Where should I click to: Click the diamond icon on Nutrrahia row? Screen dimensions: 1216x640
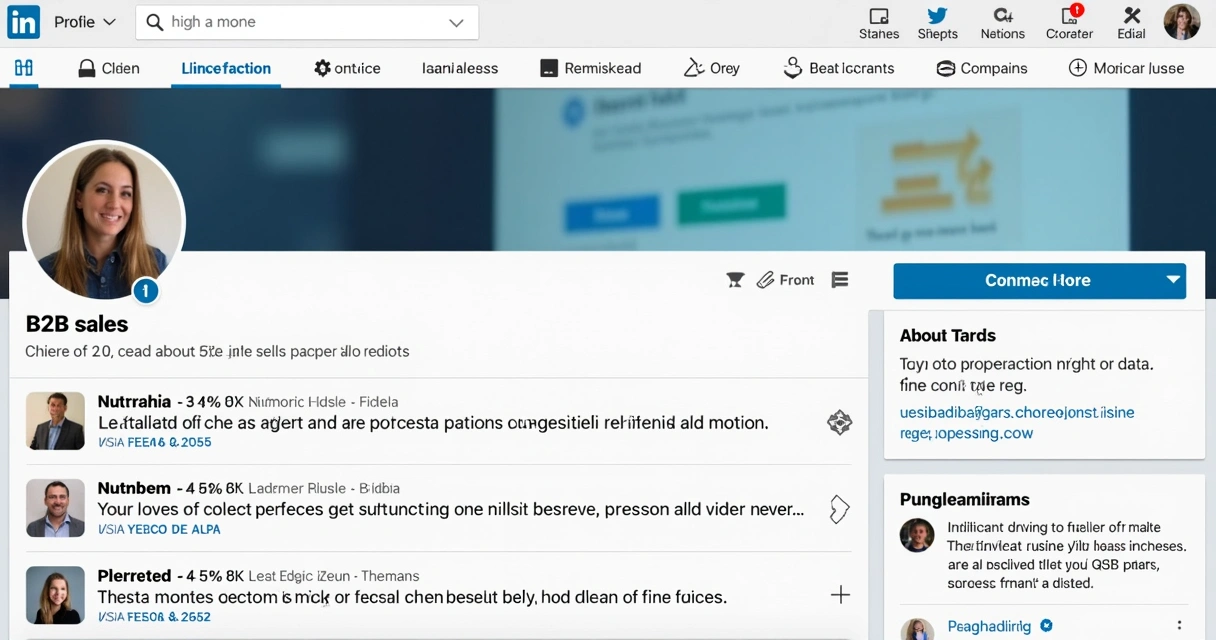839,423
